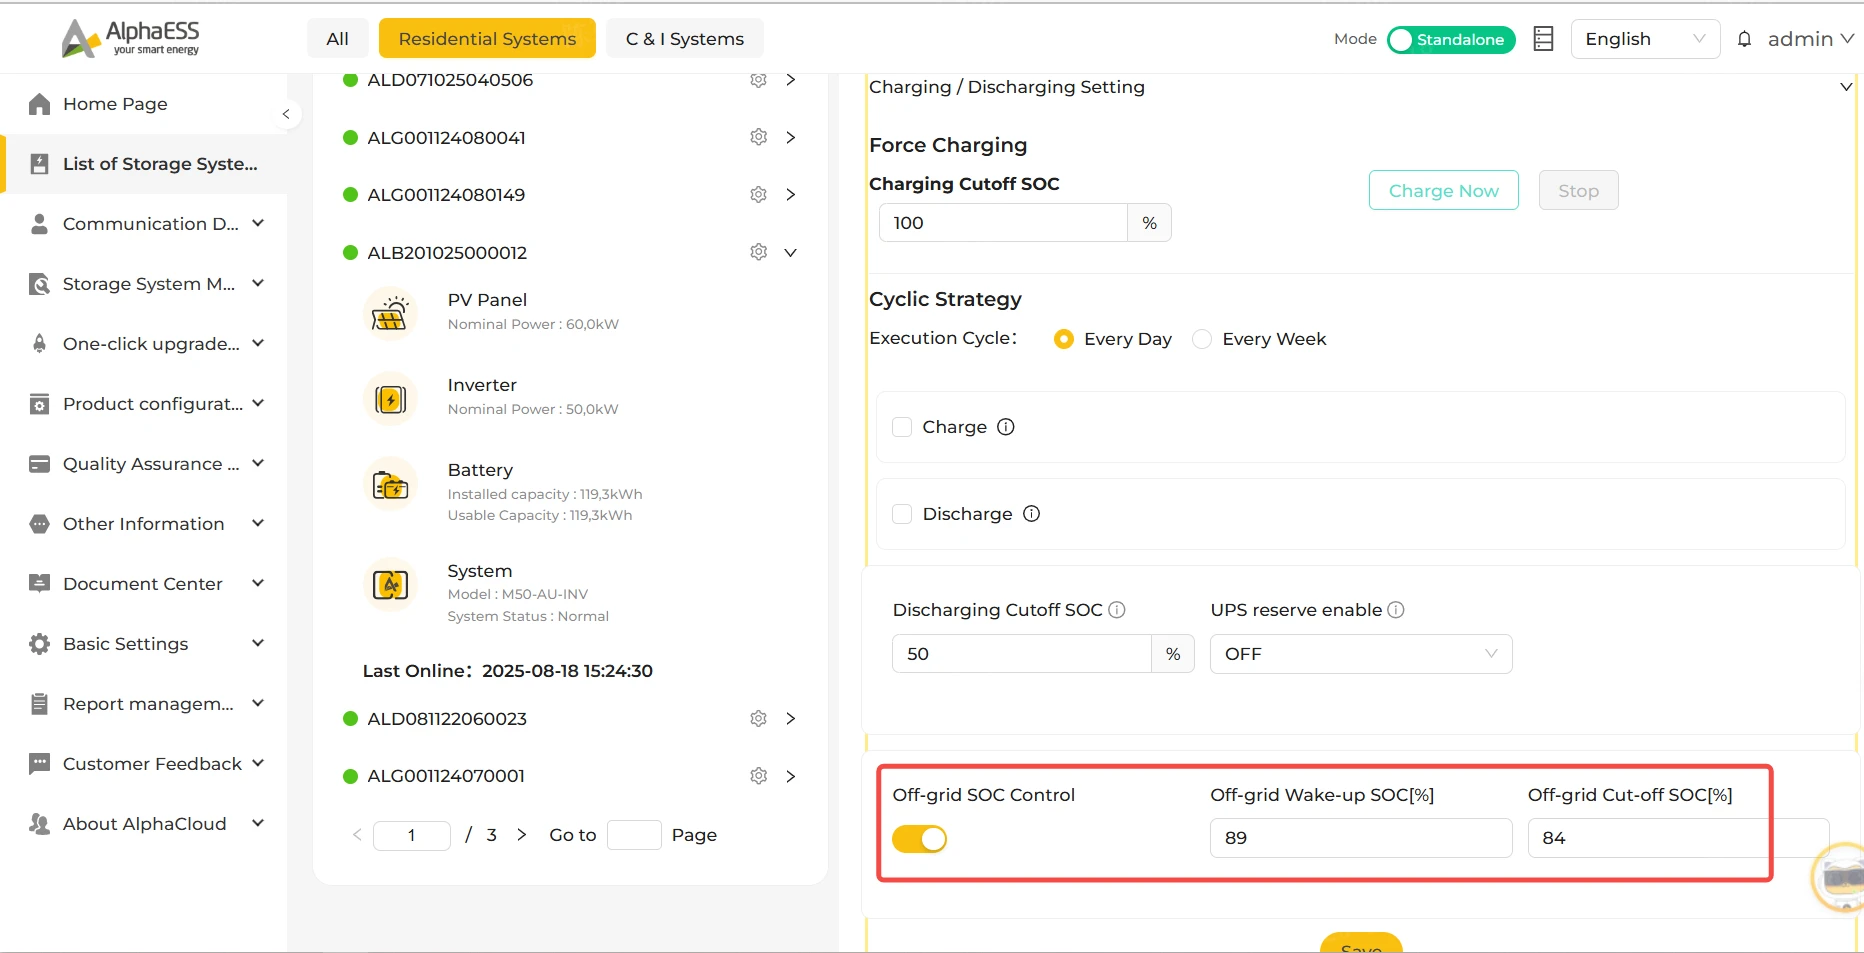Screen dimensions: 1864x953
Task: Click the Stop button
Action: (1579, 190)
